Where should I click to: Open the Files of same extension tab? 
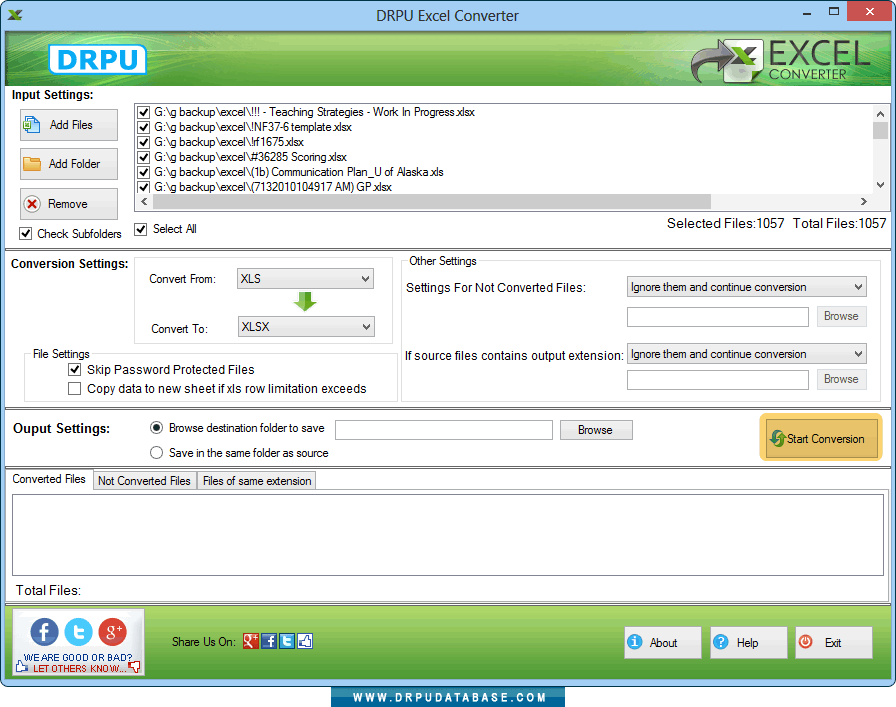[x=256, y=480]
